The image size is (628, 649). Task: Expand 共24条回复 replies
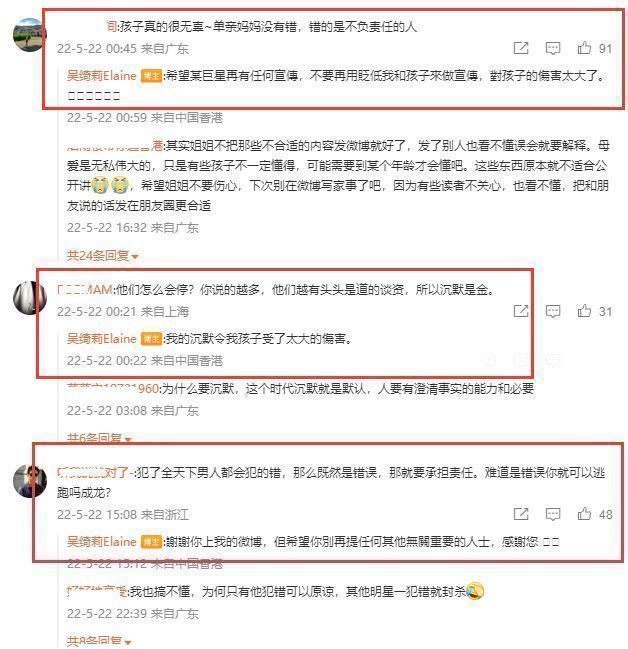point(102,256)
